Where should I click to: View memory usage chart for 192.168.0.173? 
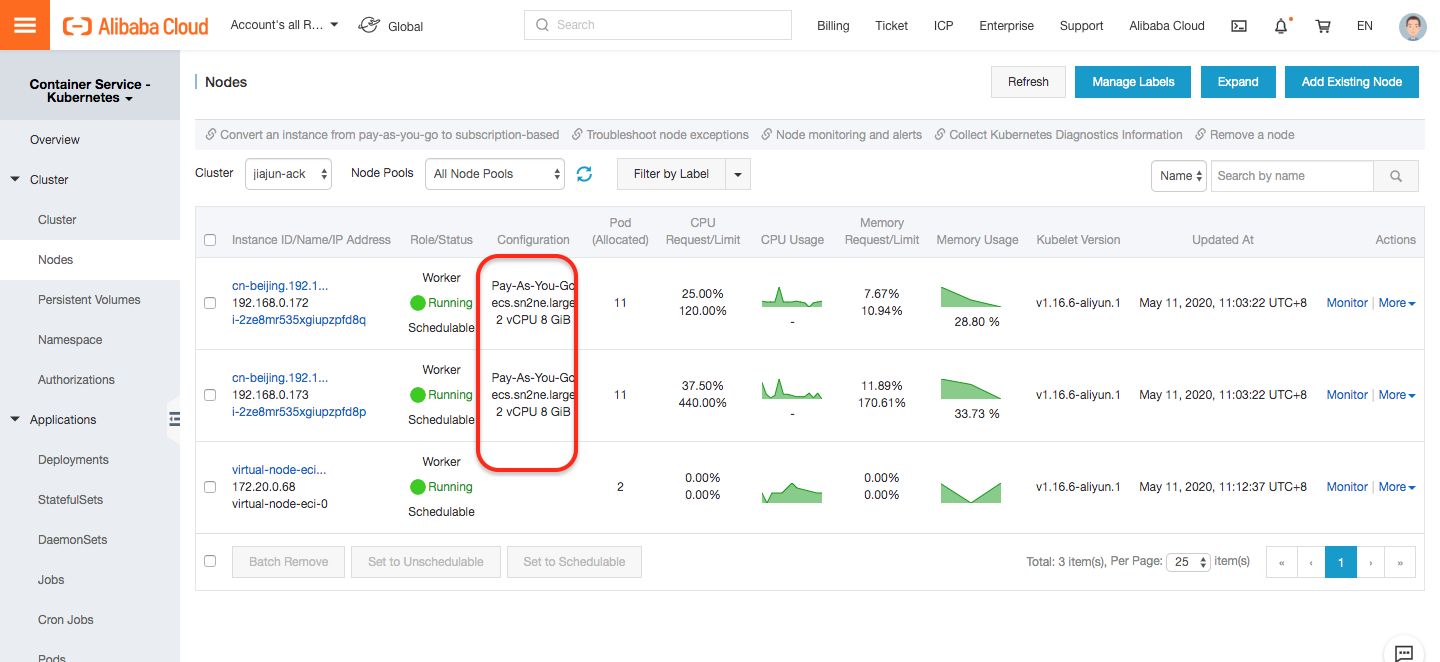click(971, 389)
